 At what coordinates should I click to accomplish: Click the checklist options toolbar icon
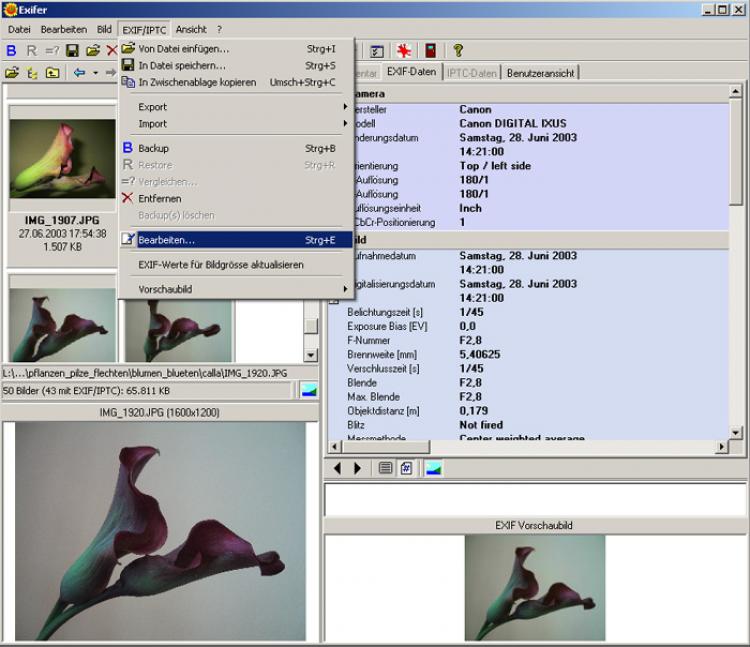click(x=377, y=50)
